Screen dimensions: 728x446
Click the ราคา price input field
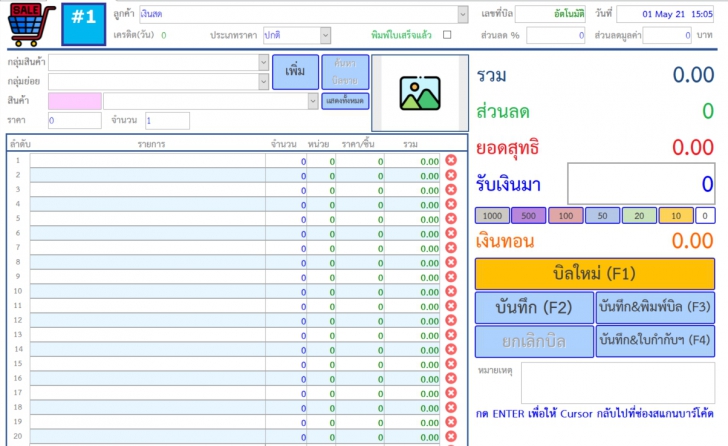(x=75, y=121)
